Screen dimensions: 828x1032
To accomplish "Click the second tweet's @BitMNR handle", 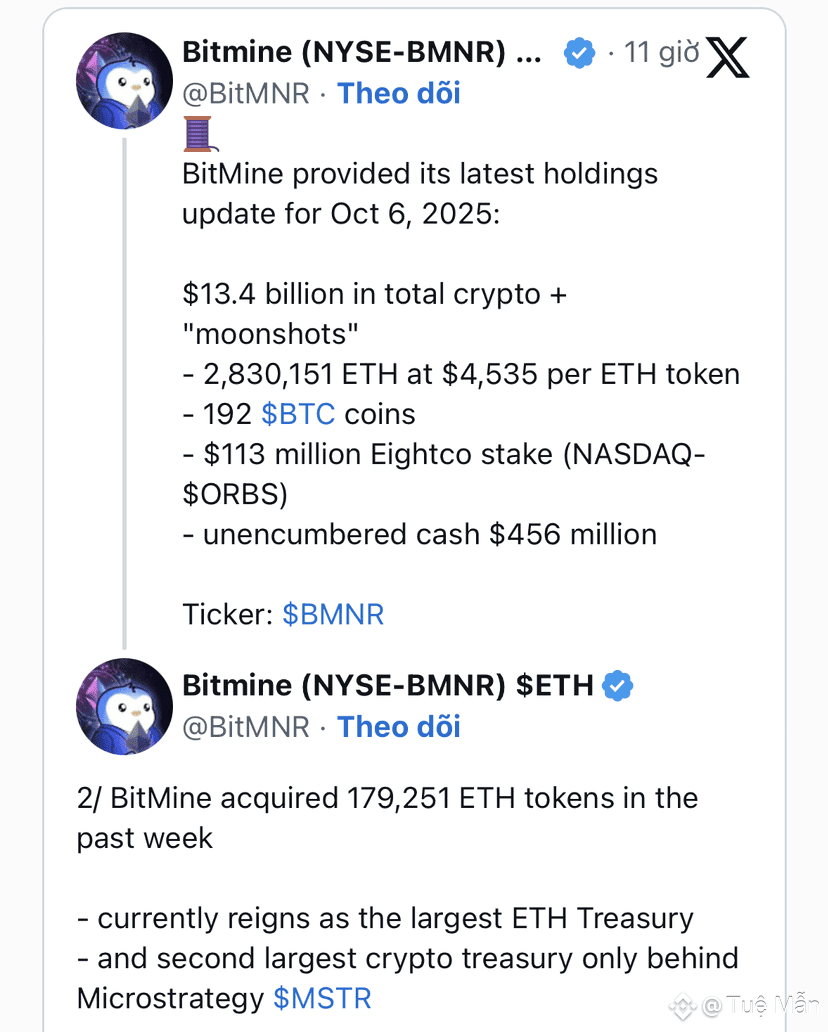I will [x=246, y=727].
